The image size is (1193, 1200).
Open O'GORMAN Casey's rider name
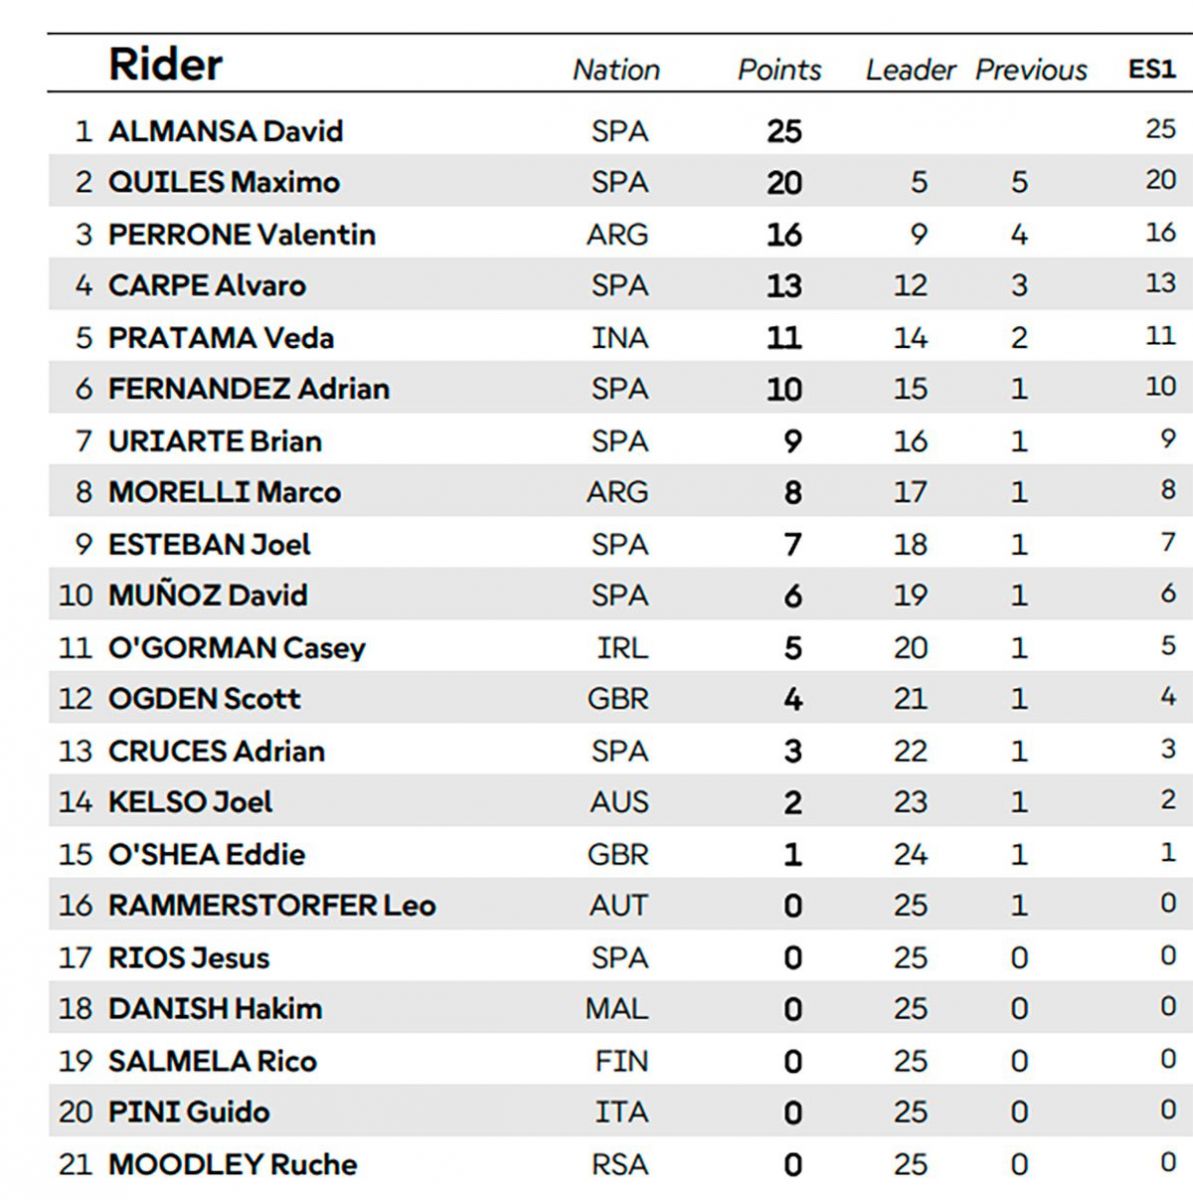click(236, 648)
